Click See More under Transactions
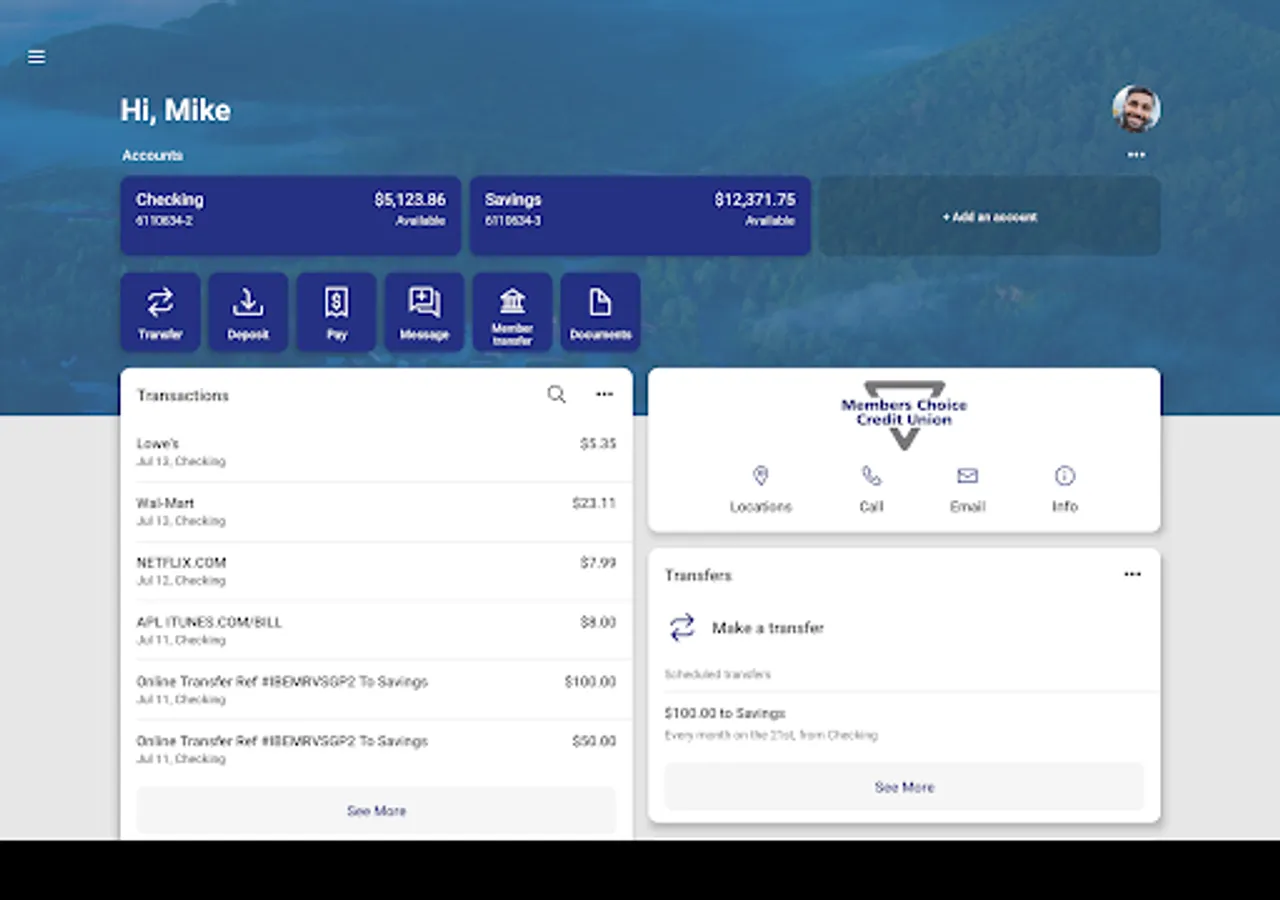The image size is (1280, 900). tap(376, 810)
